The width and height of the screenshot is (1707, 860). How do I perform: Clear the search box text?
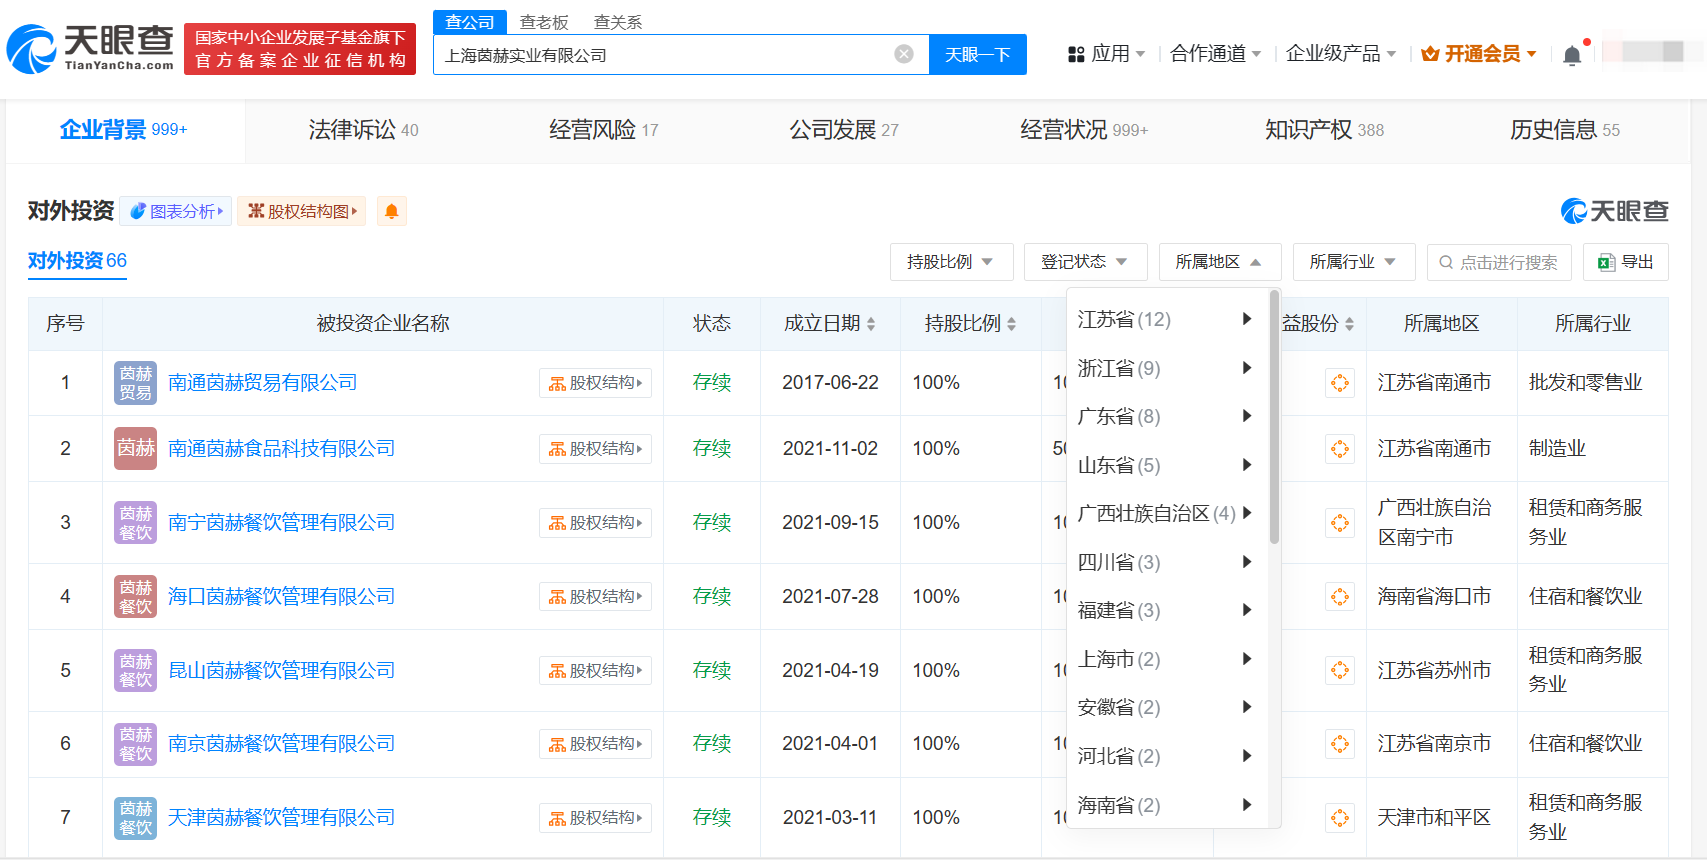pos(903,54)
